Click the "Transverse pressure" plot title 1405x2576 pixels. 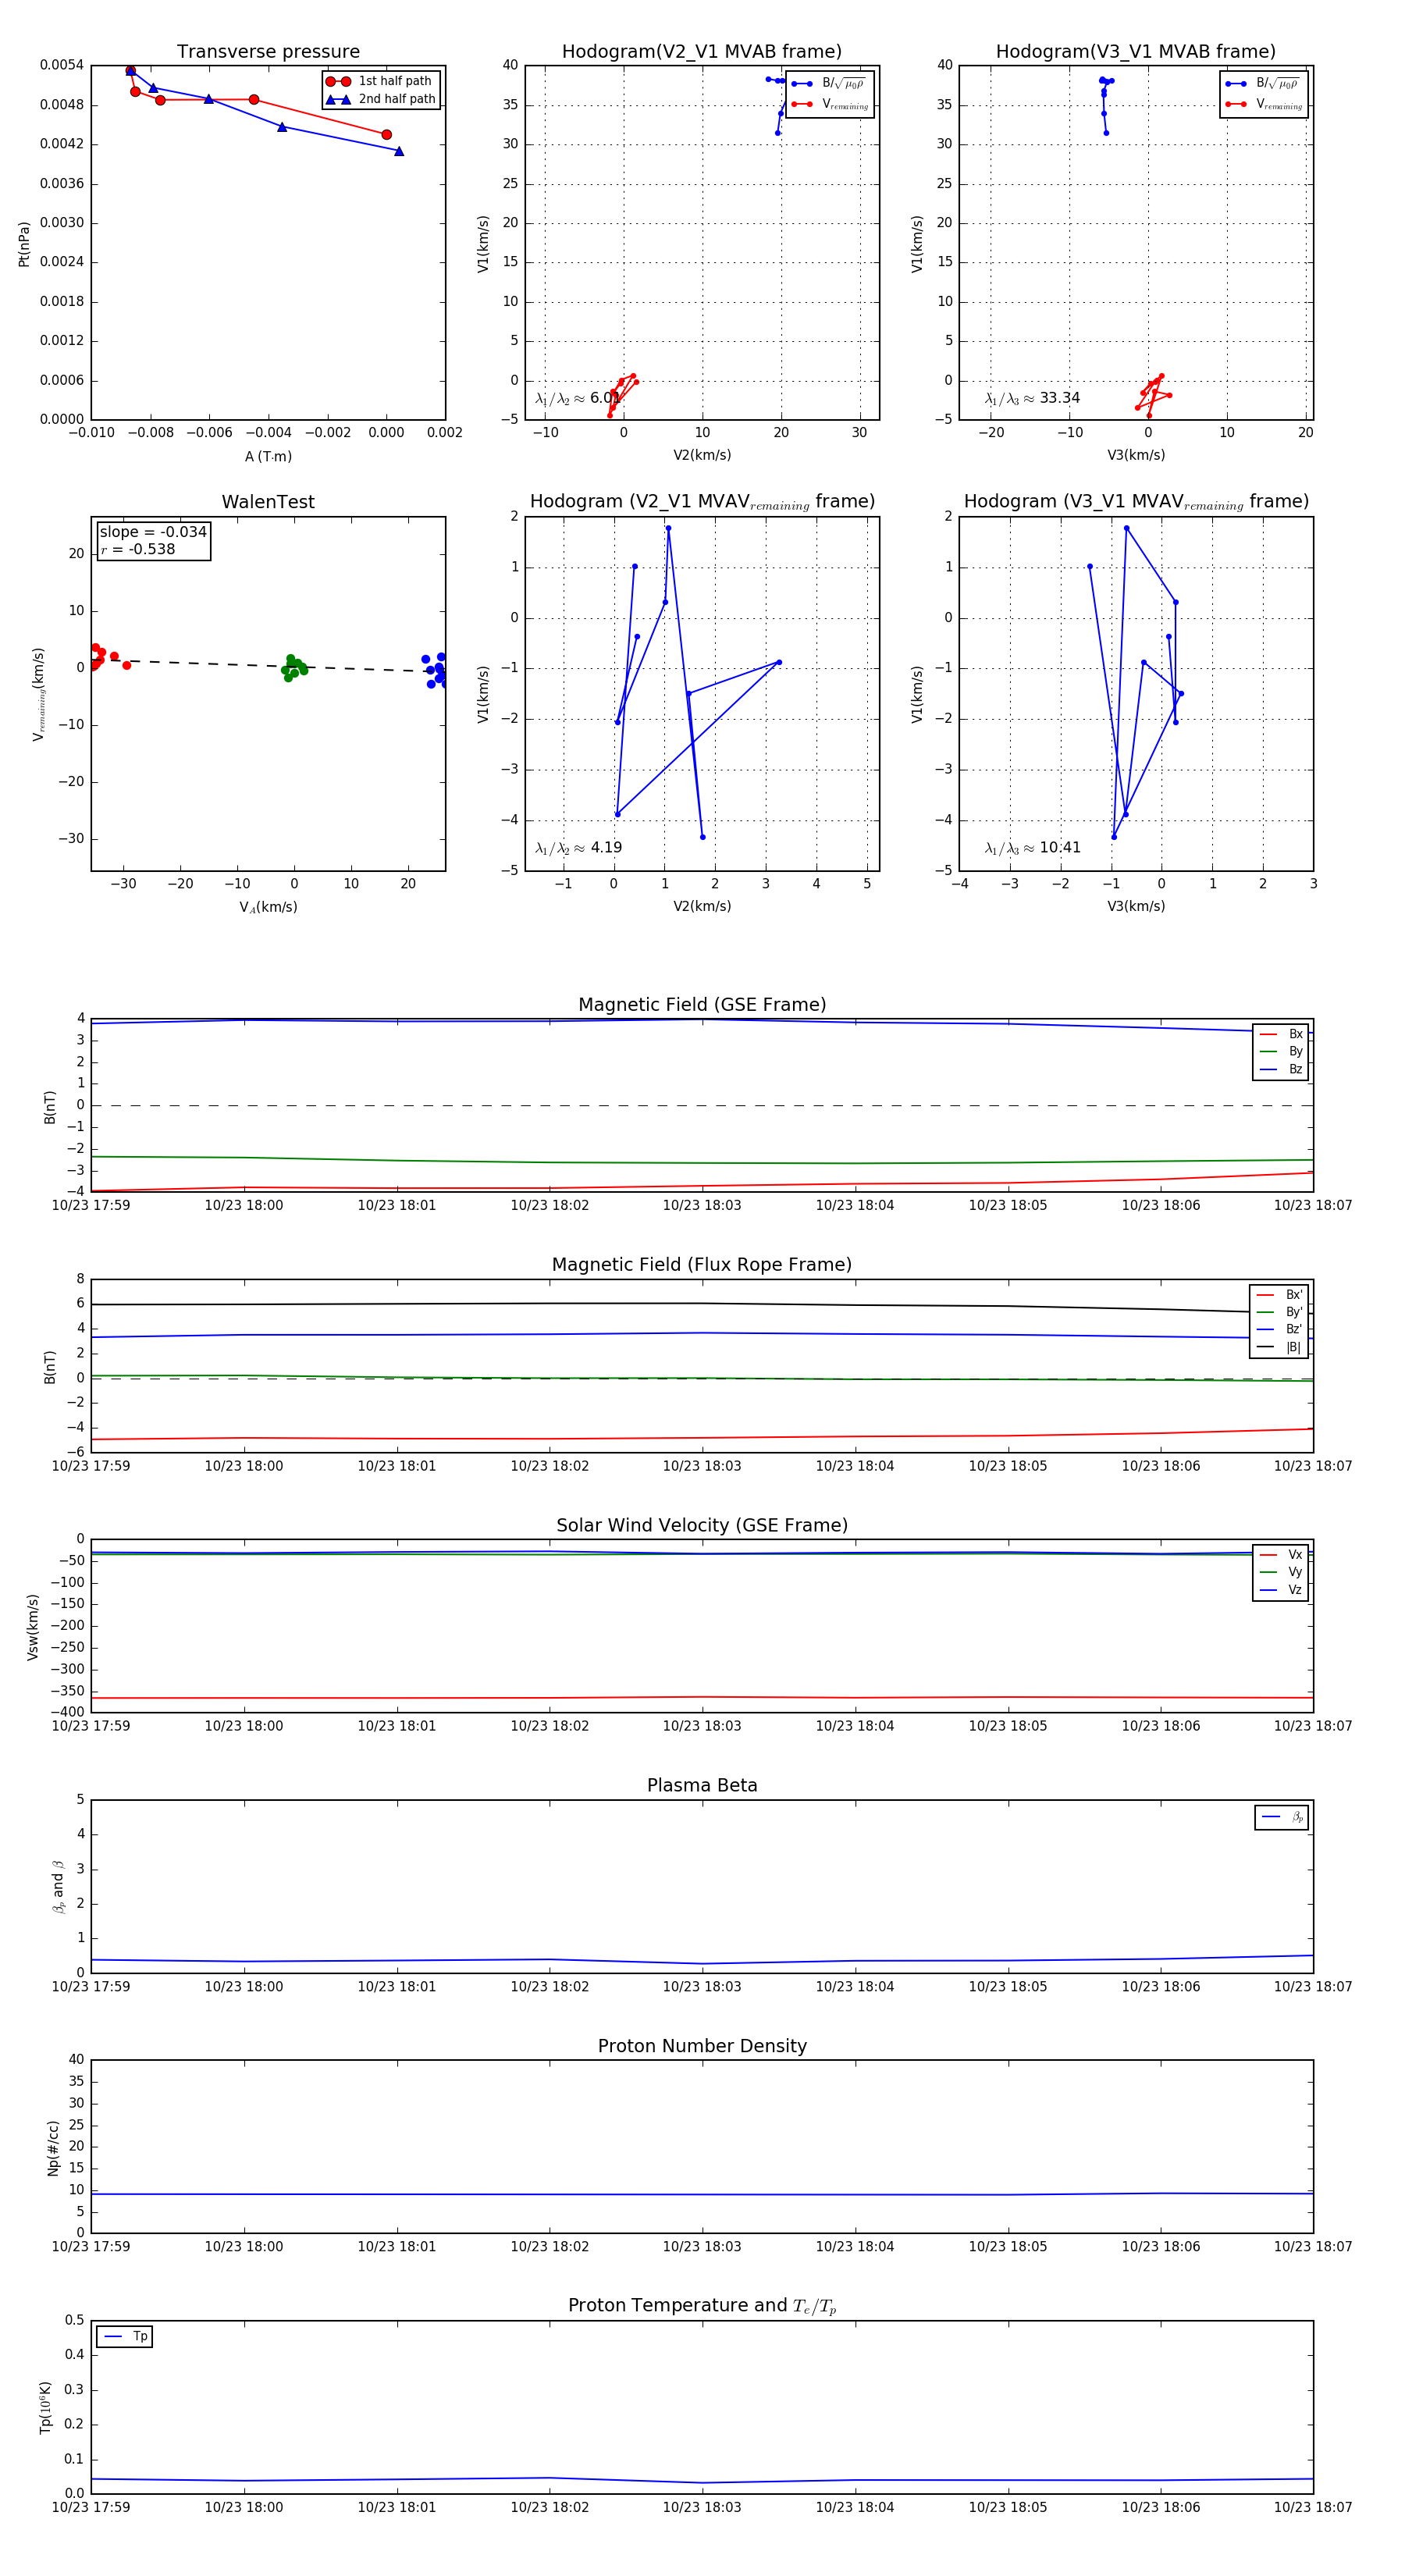pos(268,52)
